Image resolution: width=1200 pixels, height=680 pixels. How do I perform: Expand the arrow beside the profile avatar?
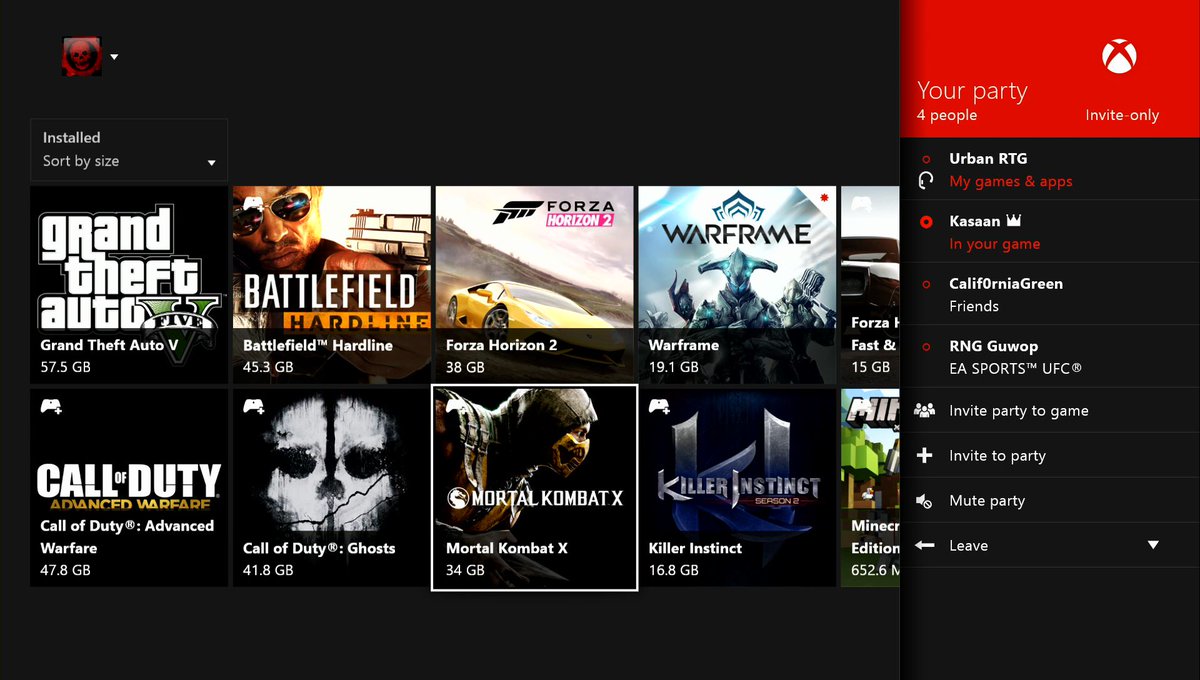[114, 57]
